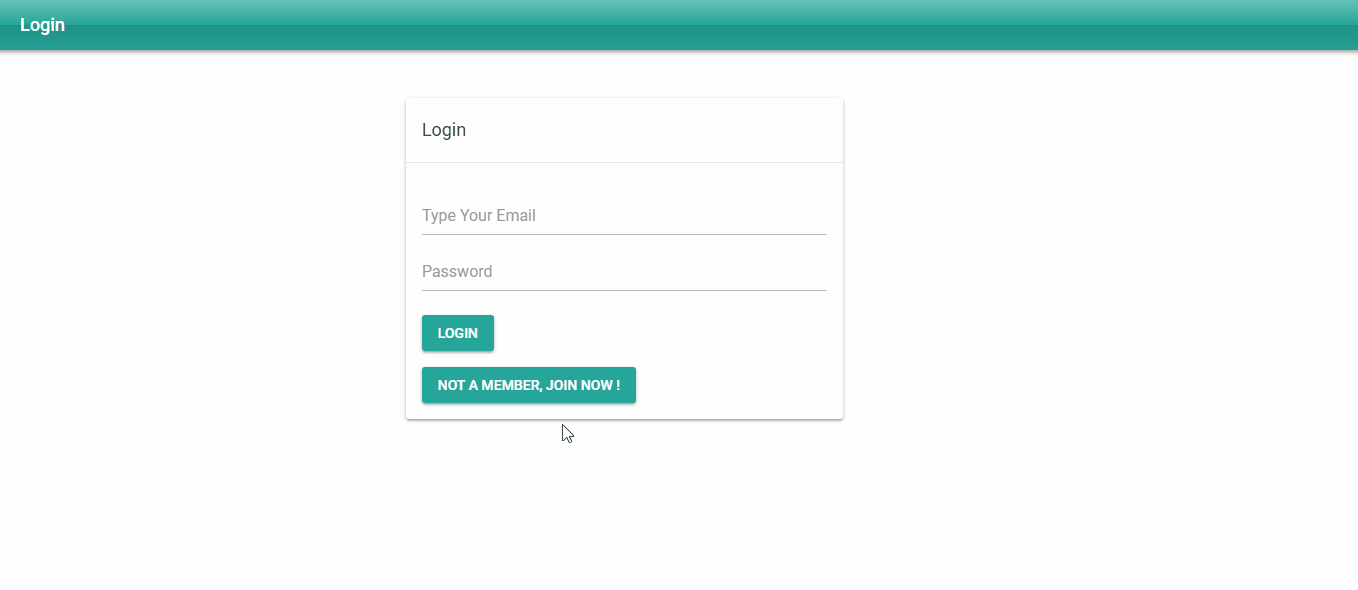Select the Type Your Email placeholder label

coord(479,215)
